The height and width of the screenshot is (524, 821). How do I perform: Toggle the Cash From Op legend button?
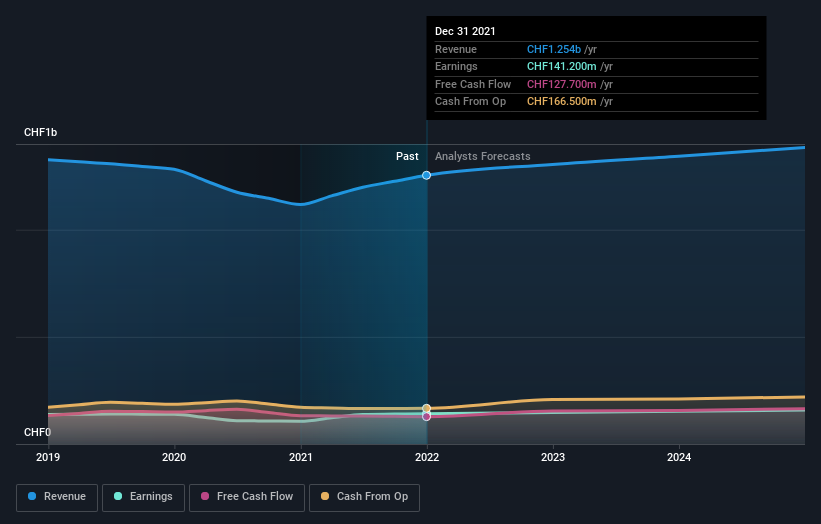click(x=364, y=497)
